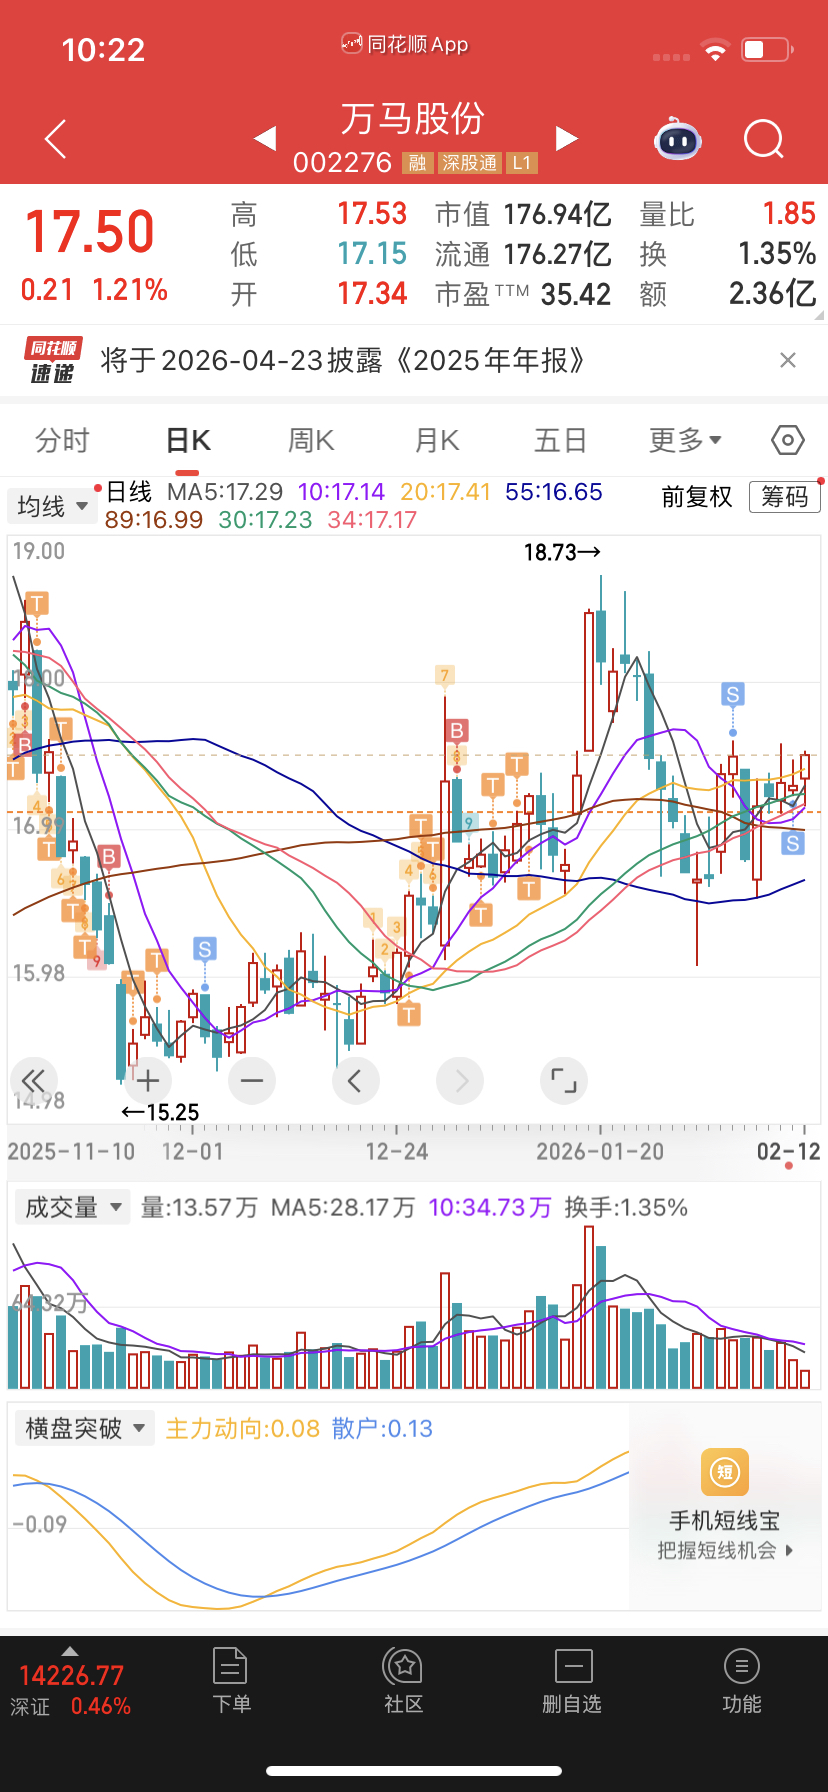Tap the orange 20:17.41 moving average label
The height and width of the screenshot is (1792, 828).
point(446,492)
